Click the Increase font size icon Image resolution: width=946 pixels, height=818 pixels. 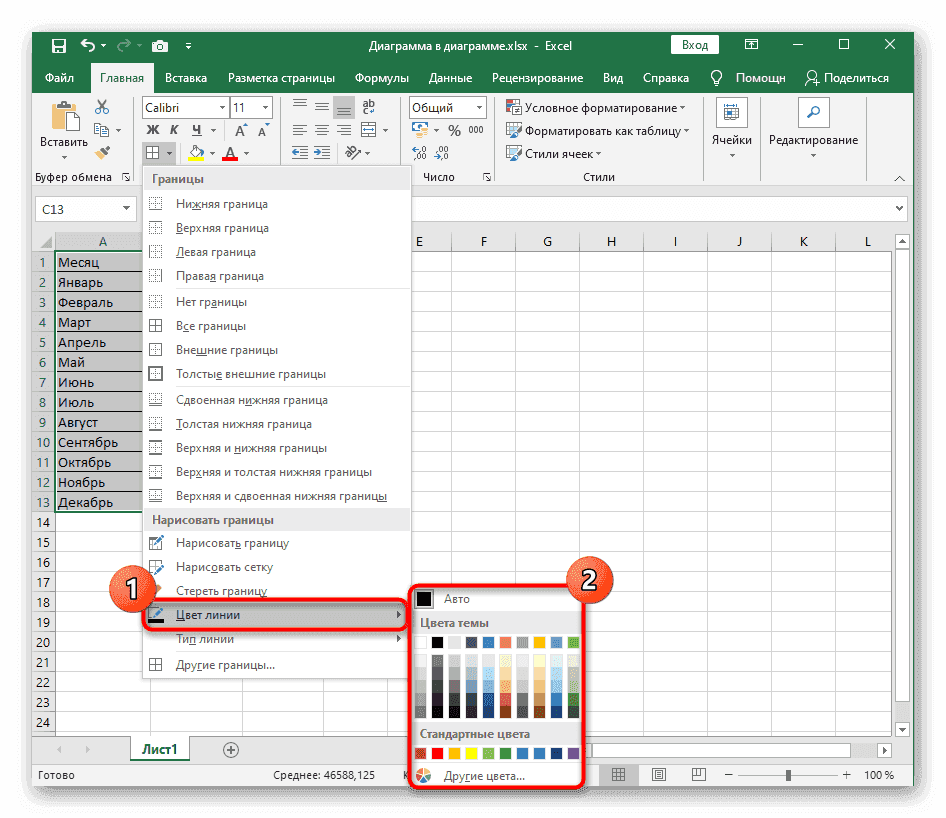tap(239, 129)
